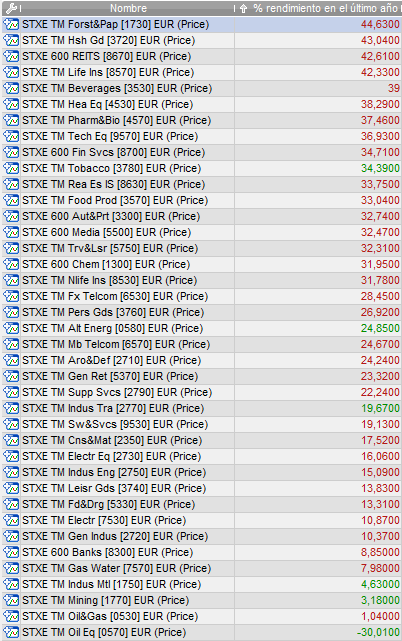This screenshot has height=641, width=402.
Task: Click the chart icon beside STXE TM Forst&Pap
Action: pos(11,25)
